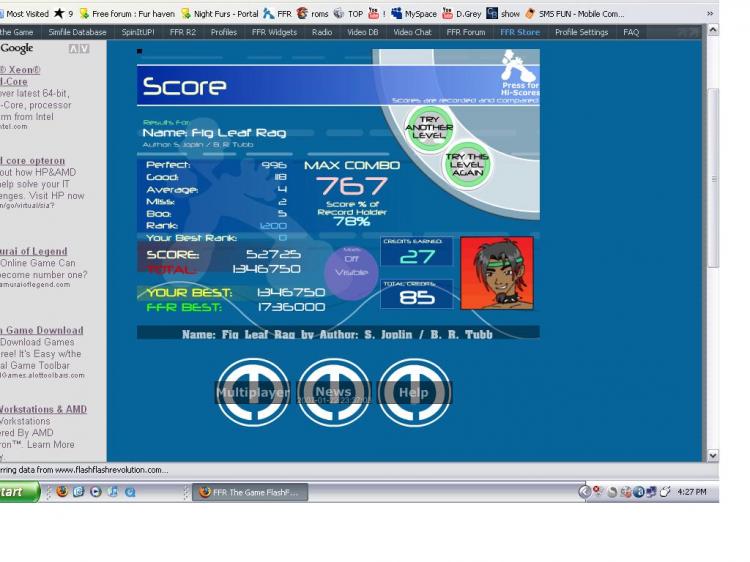Click the song name 'Fig Leaf Rag' heading
750x562 pixels.
click(214, 133)
